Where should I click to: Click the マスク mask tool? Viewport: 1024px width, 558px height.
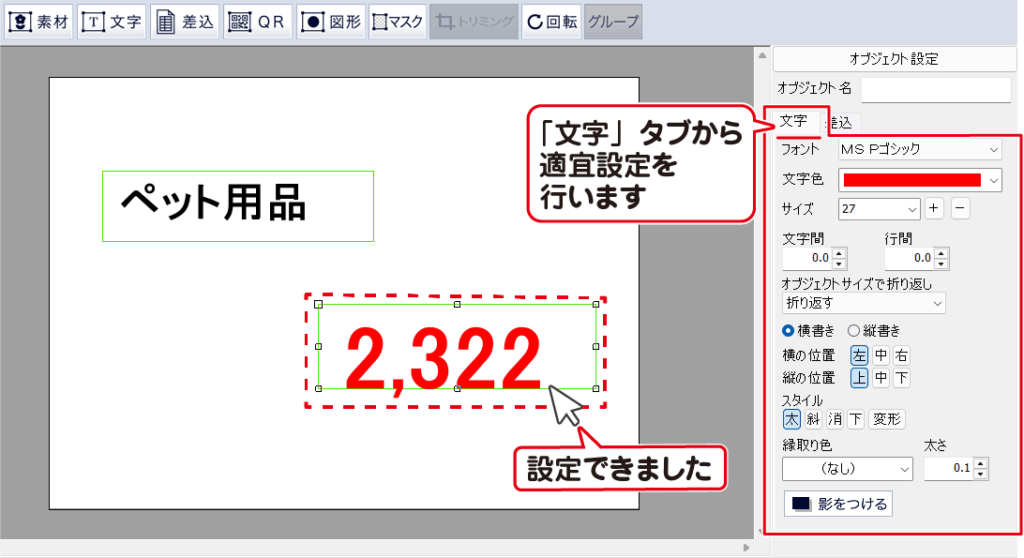pos(398,21)
